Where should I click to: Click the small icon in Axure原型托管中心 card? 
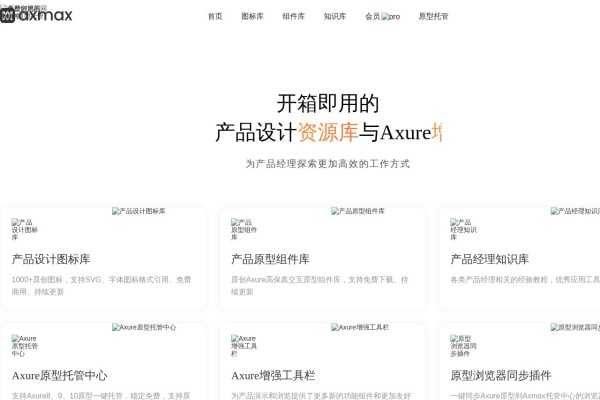(x=24, y=346)
